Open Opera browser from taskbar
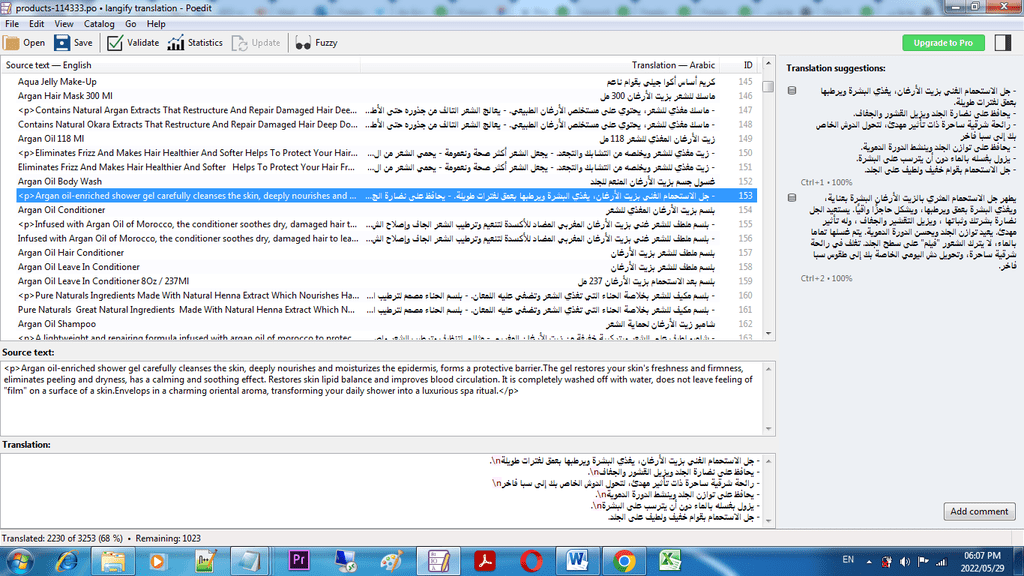1024x576 pixels. click(x=531, y=561)
